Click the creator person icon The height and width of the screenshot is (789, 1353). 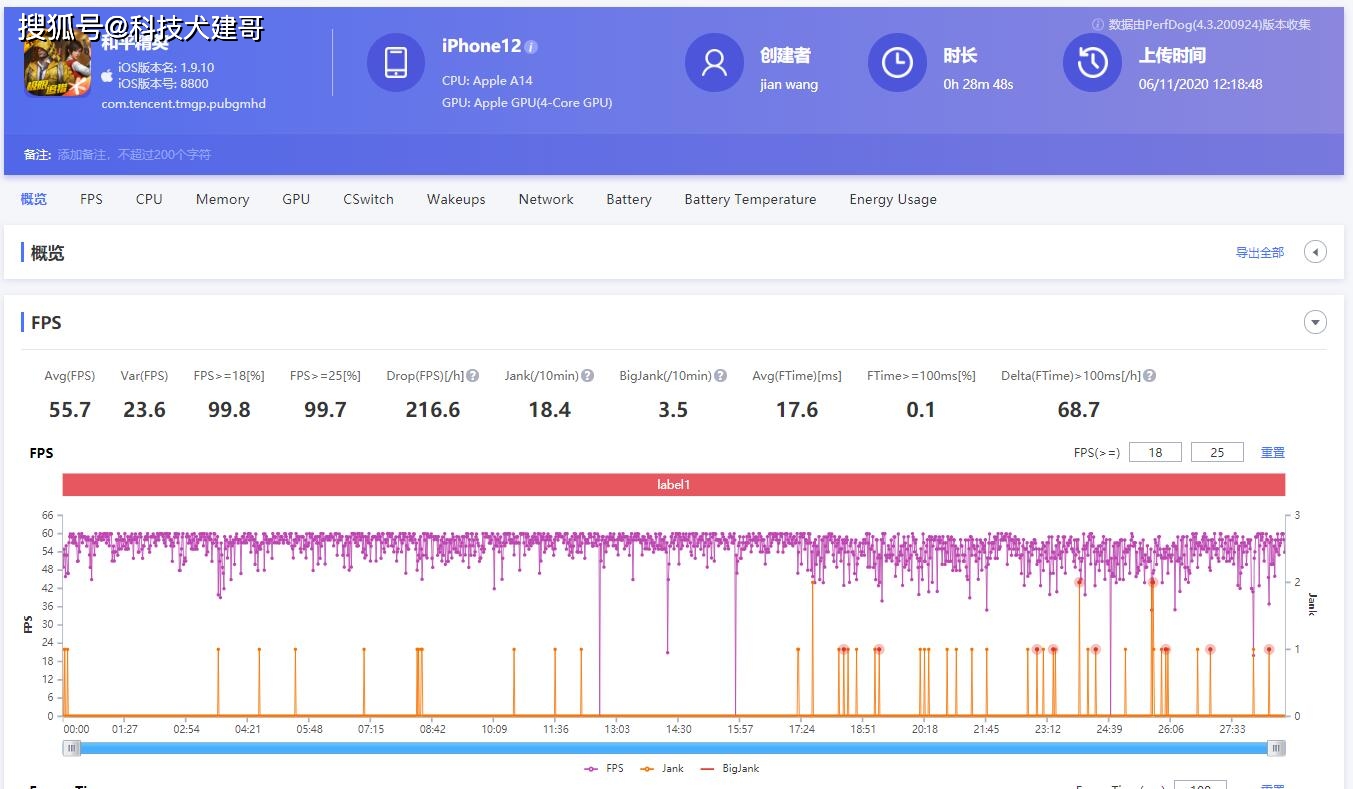click(x=714, y=62)
